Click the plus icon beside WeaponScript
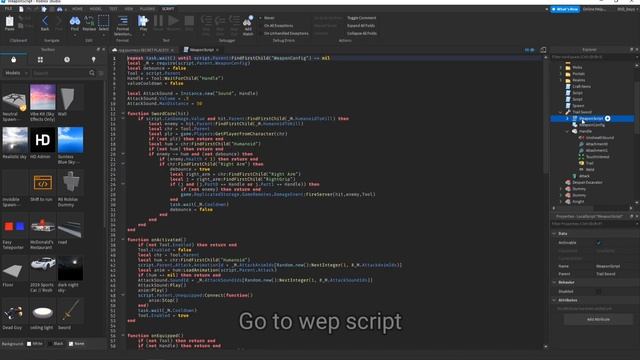 607,118
